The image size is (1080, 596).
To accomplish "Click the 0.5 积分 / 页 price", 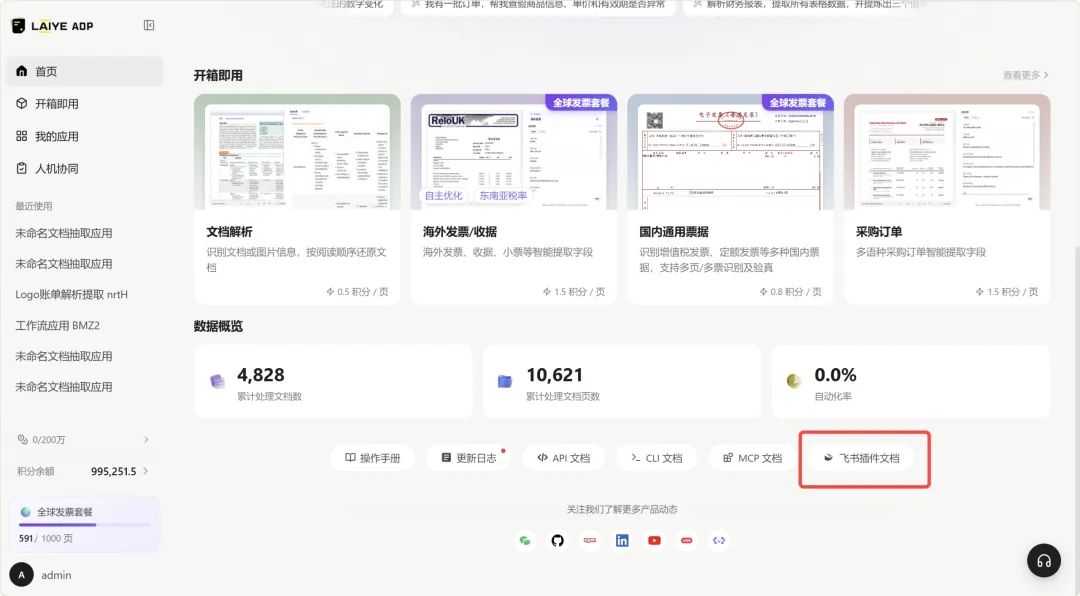I will [357, 291].
